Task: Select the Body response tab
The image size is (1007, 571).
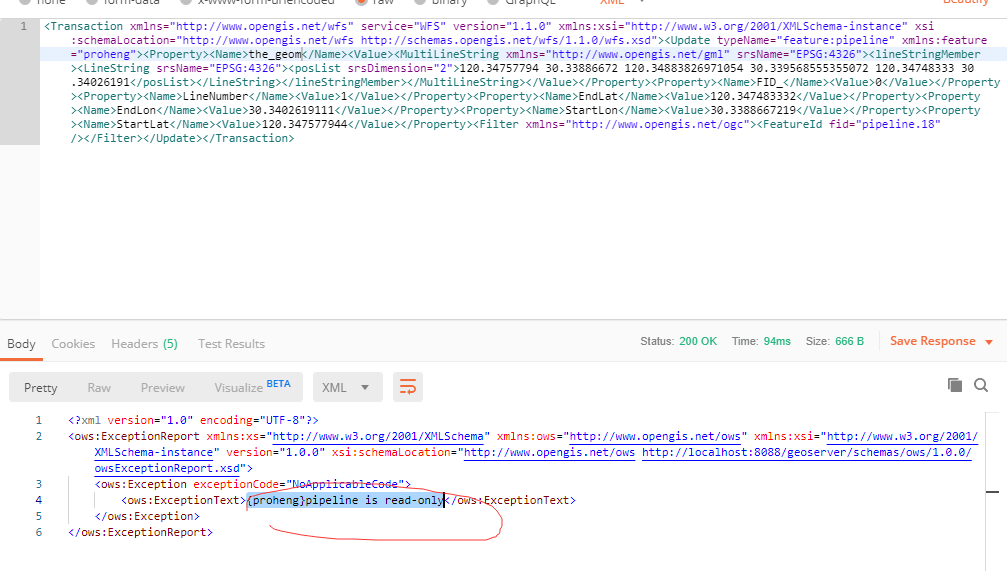Action: [x=21, y=343]
